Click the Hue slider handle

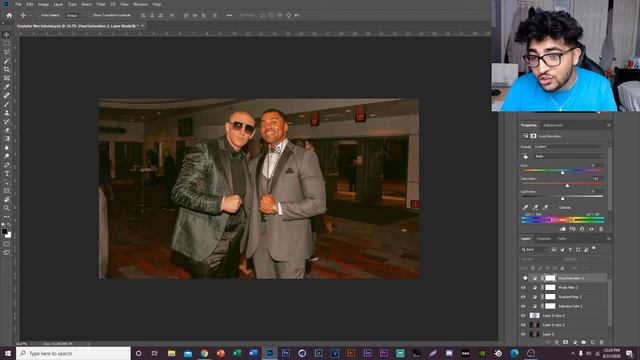point(562,172)
